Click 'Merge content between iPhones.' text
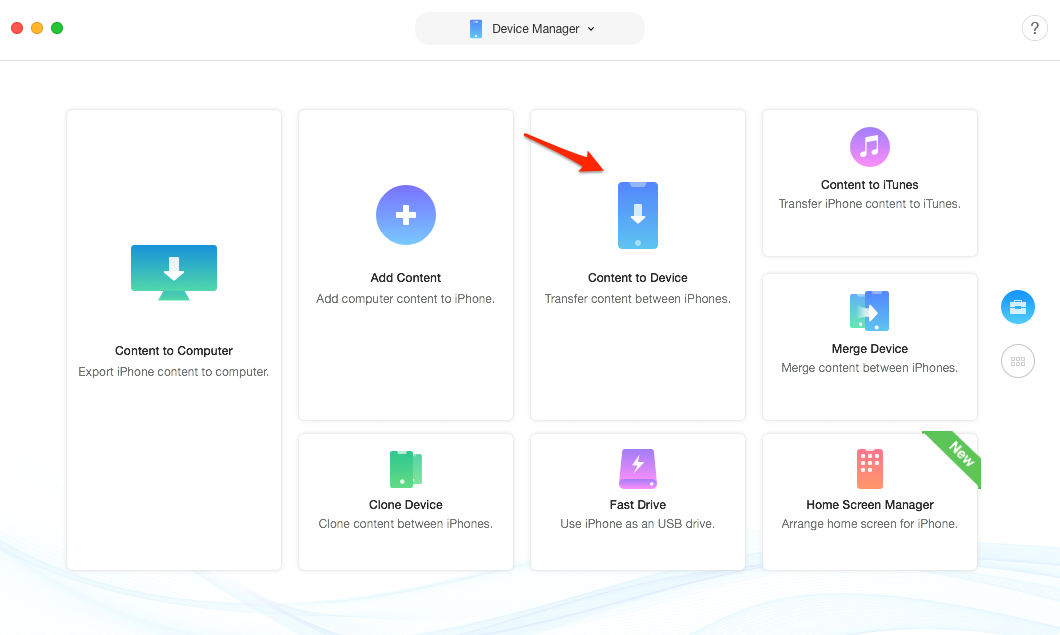Viewport: 1060px width, 635px height. click(x=869, y=367)
